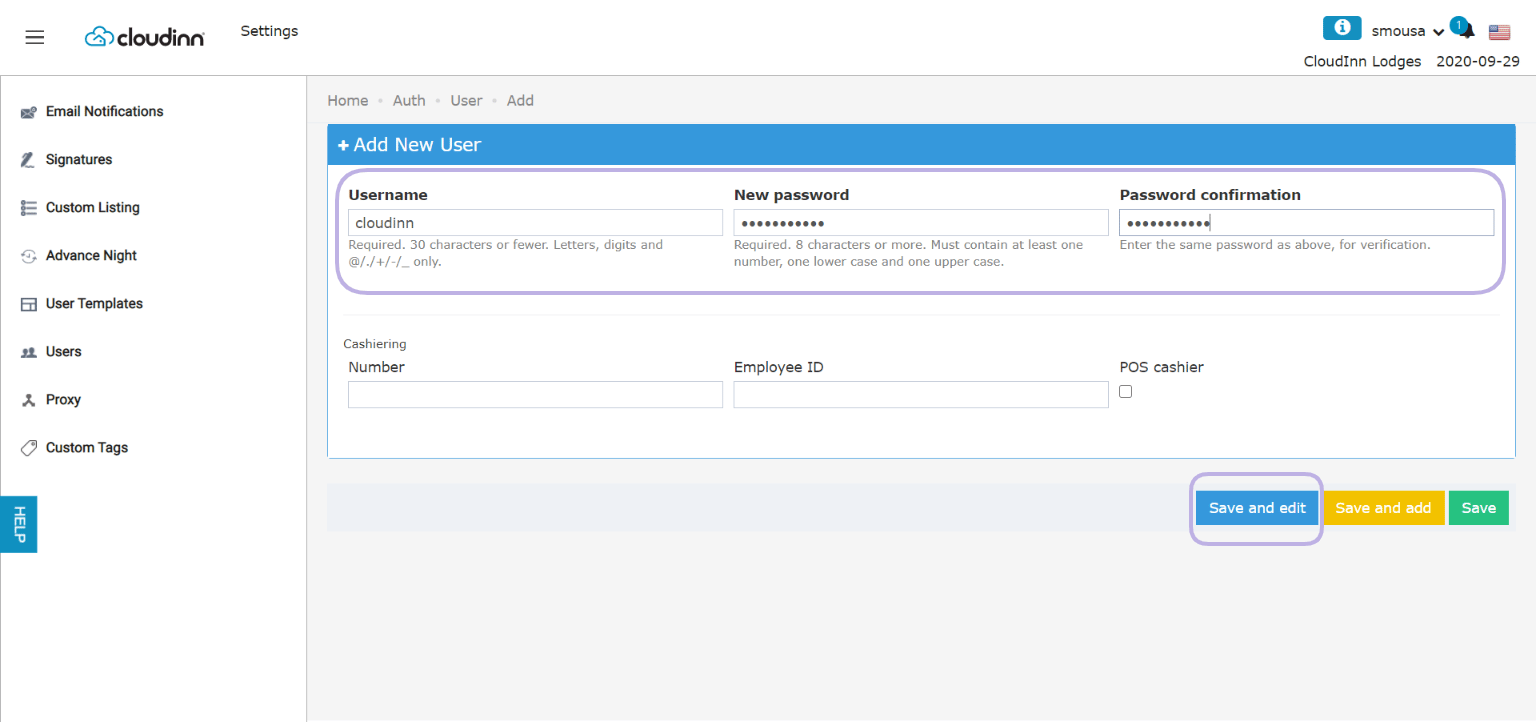
Task: Open the HELP side tab
Action: pos(18,524)
